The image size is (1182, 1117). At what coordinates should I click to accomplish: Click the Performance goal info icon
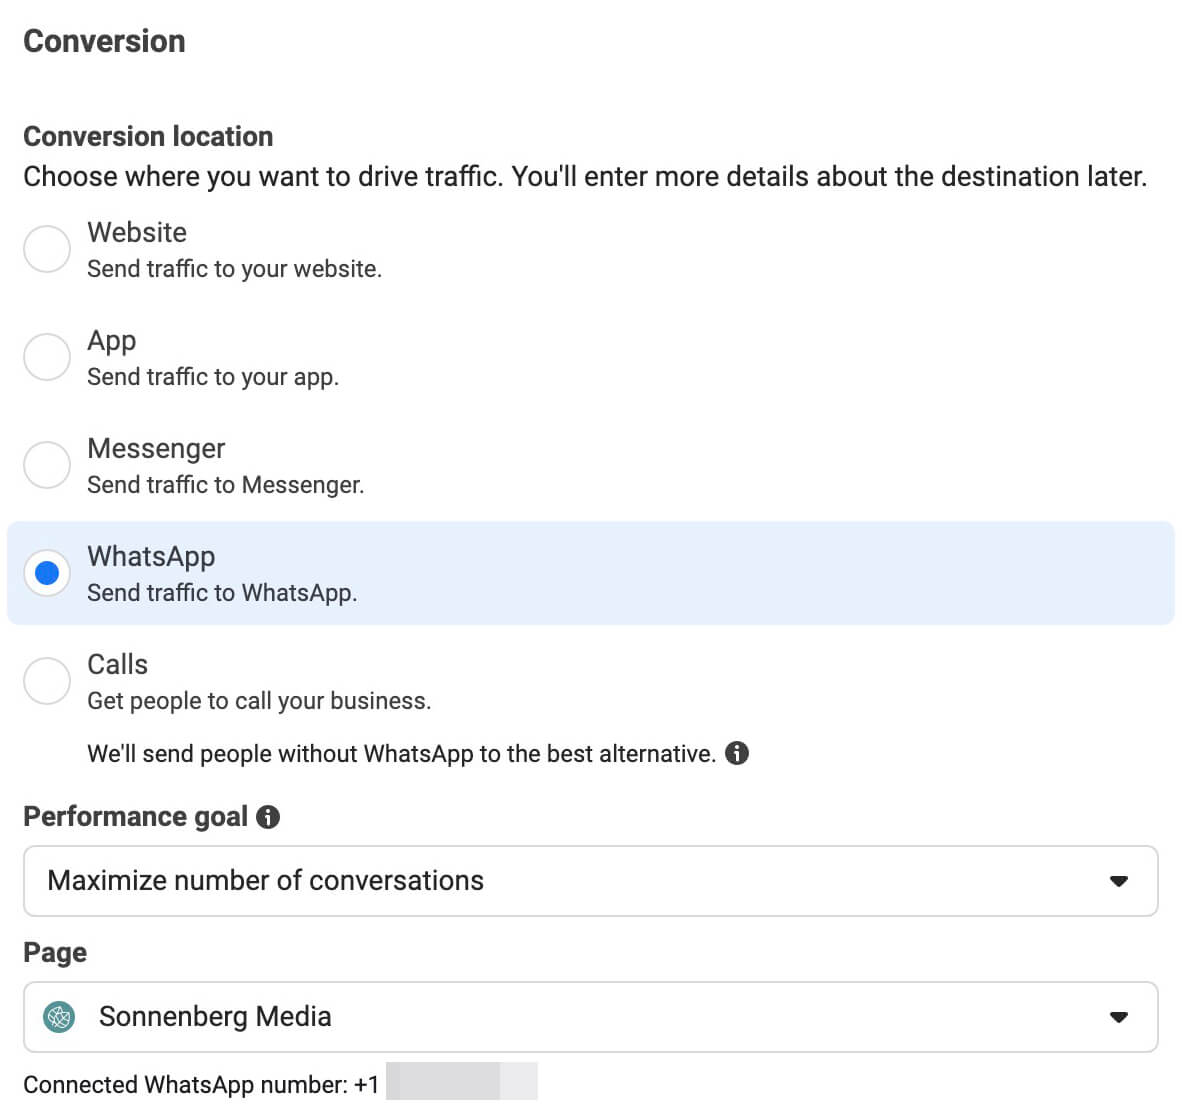[268, 816]
